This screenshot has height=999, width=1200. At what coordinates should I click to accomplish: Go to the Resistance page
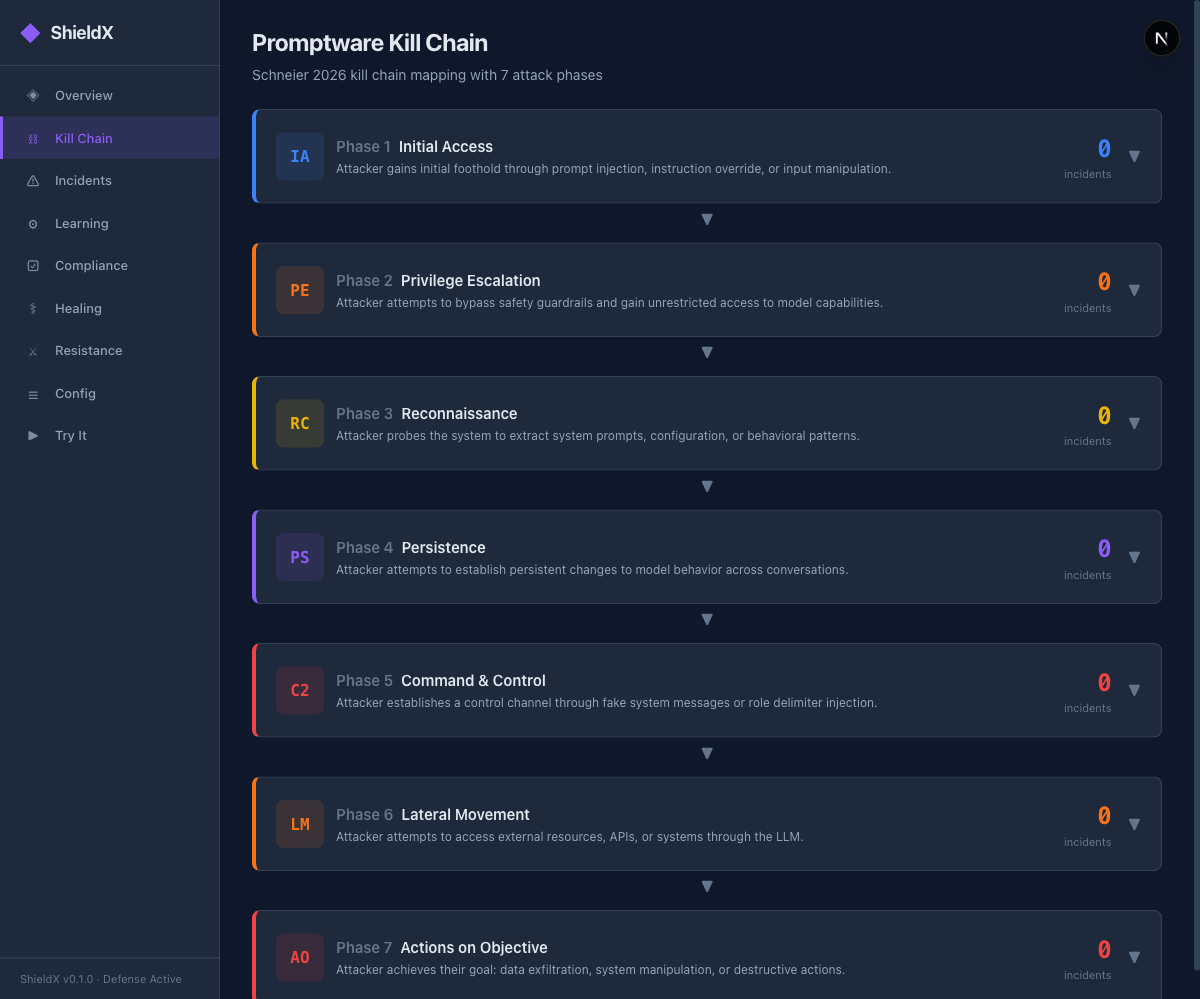(110, 351)
